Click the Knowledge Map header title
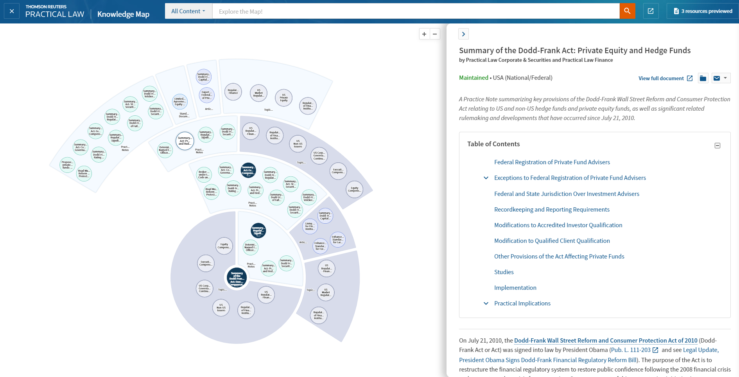Image resolution: width=739 pixels, height=377 pixels. coord(123,14)
